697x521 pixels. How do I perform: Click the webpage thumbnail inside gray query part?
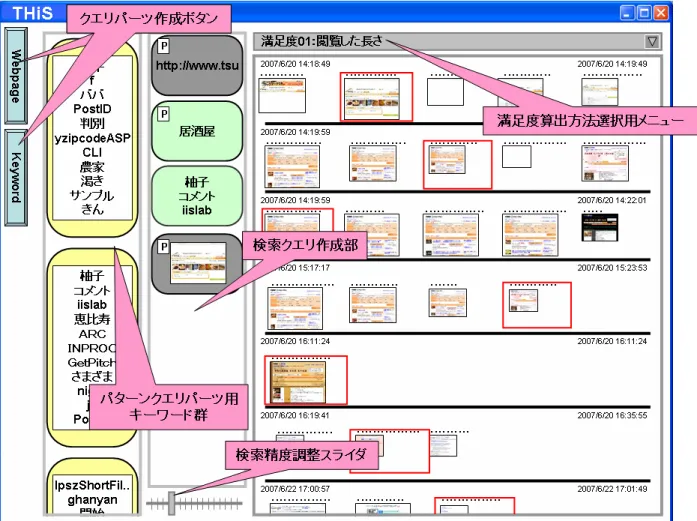[x=198, y=263]
